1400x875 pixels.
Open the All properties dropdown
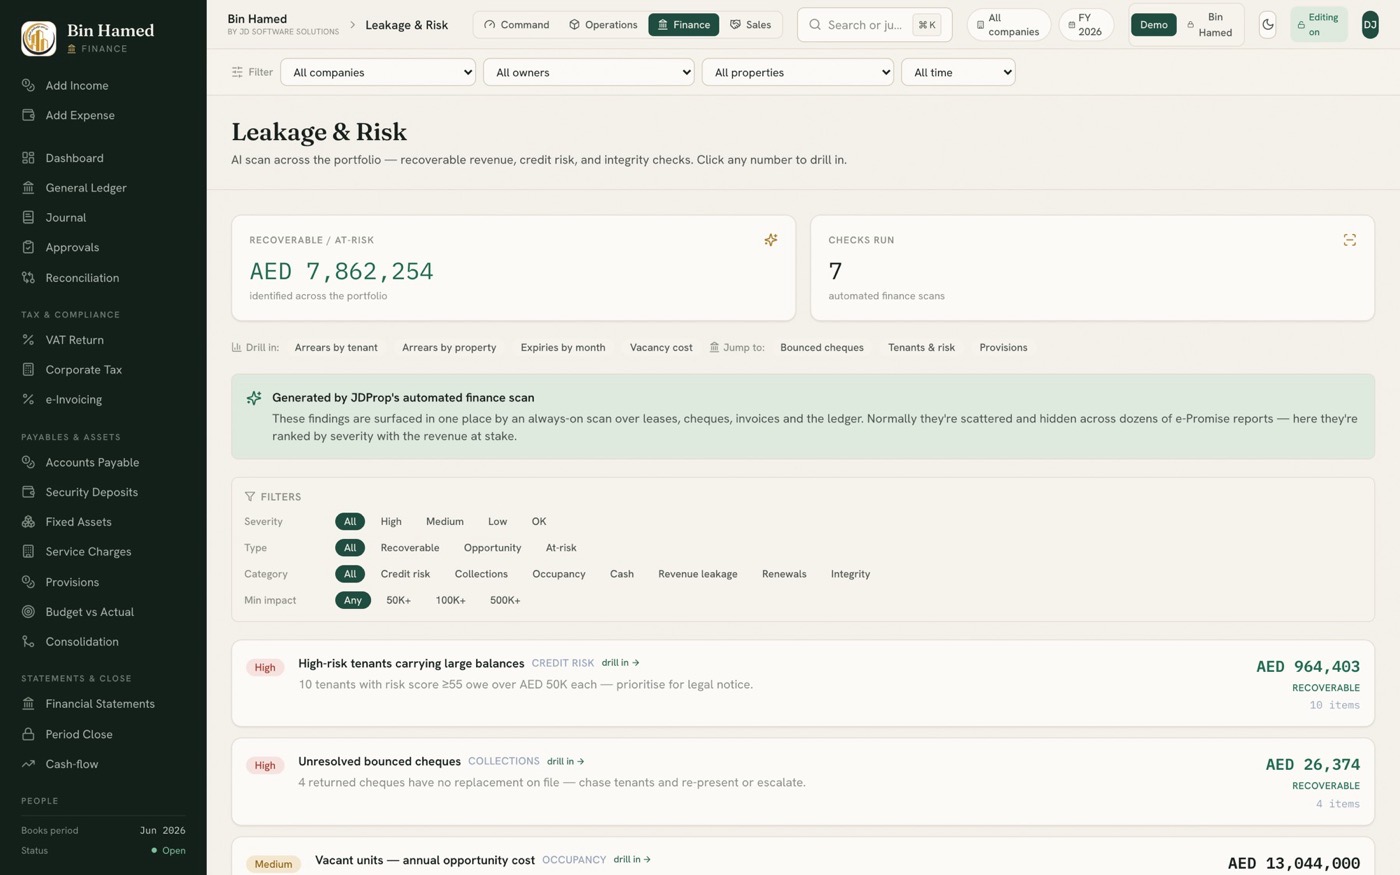[x=798, y=72]
